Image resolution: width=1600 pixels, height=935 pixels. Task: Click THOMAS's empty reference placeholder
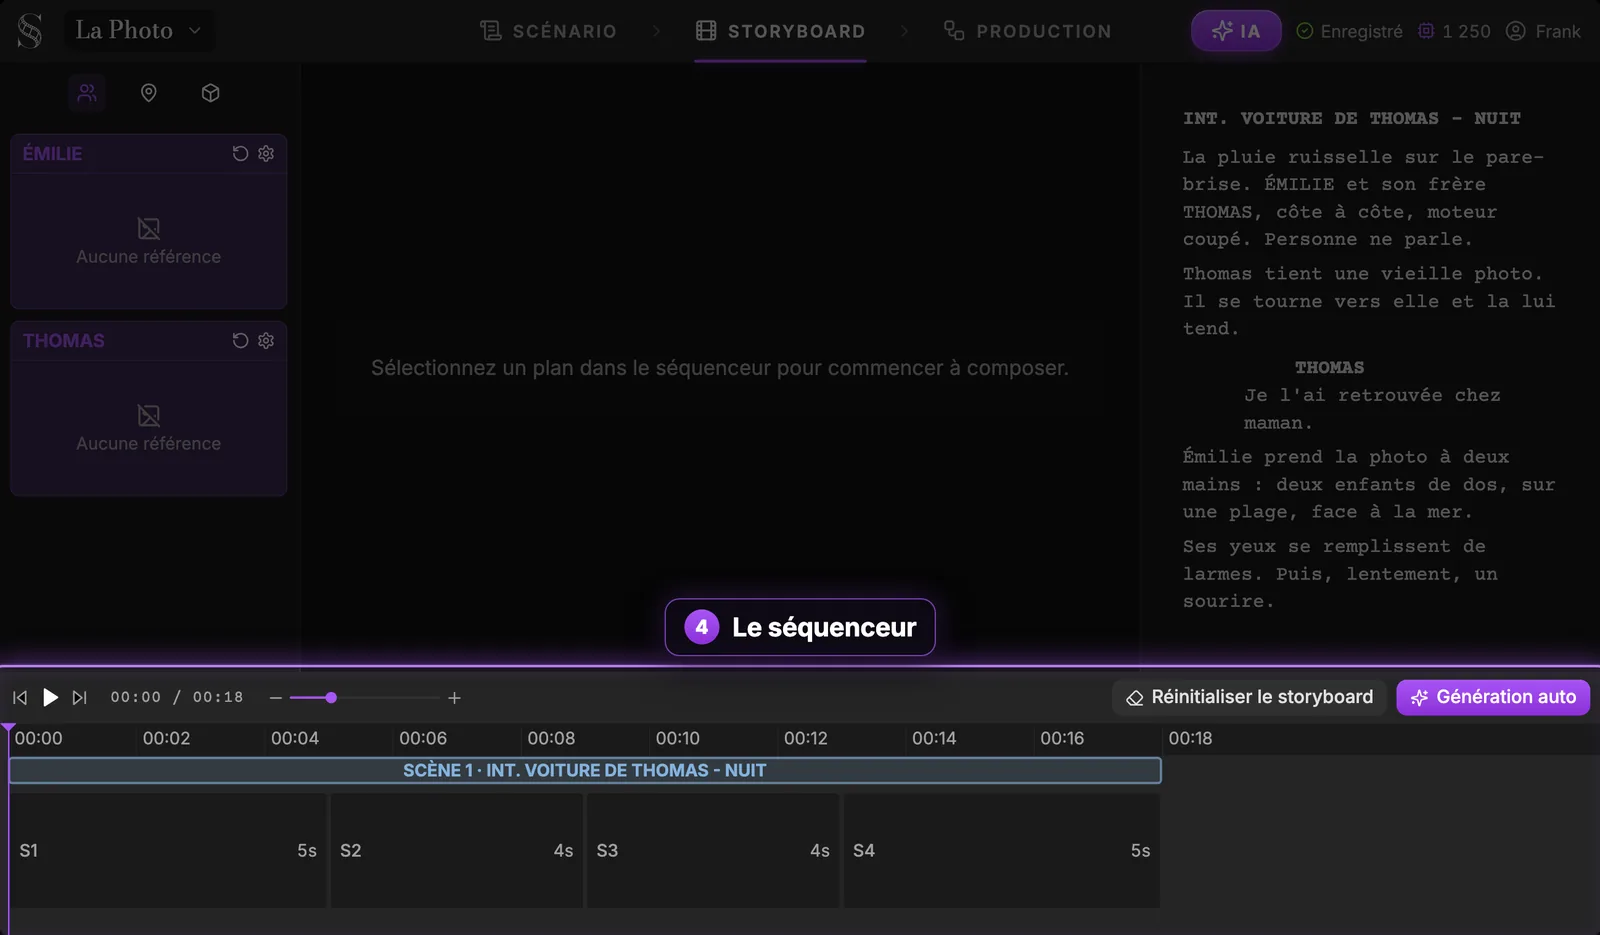(x=149, y=428)
